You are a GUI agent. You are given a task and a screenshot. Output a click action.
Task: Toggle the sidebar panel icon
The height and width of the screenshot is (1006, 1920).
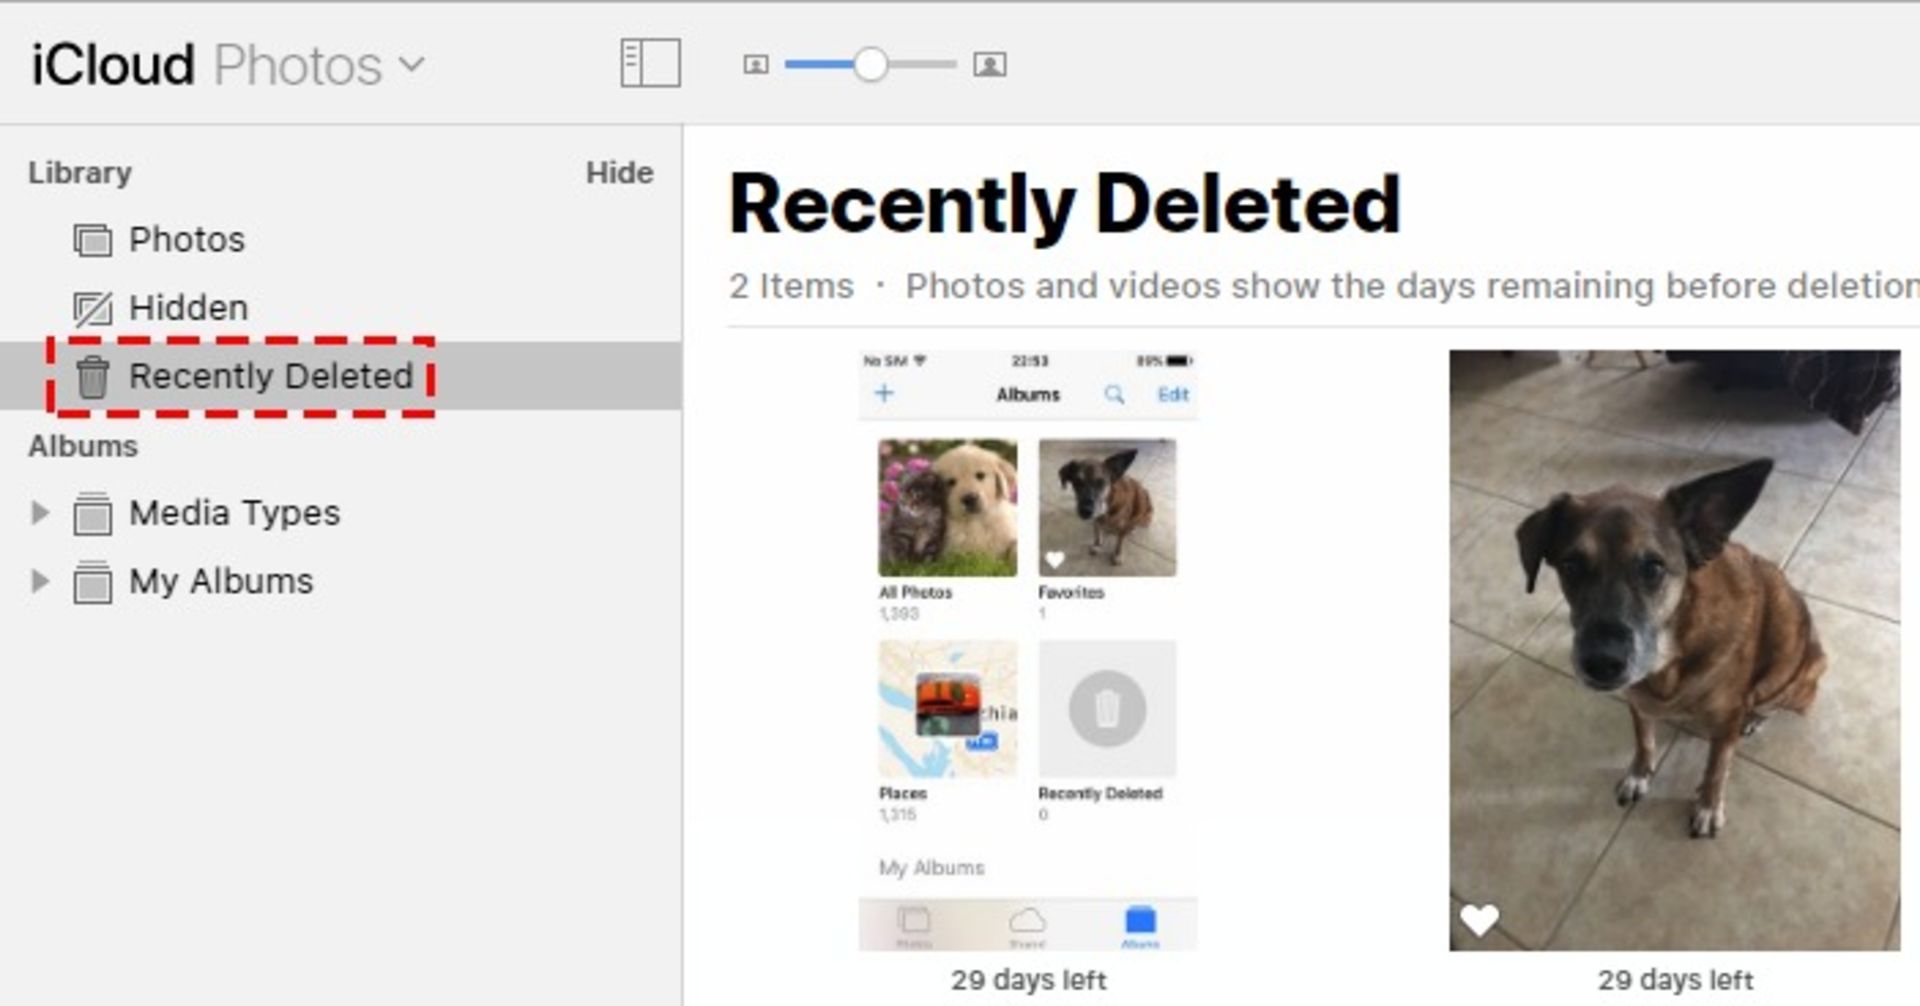click(x=650, y=64)
